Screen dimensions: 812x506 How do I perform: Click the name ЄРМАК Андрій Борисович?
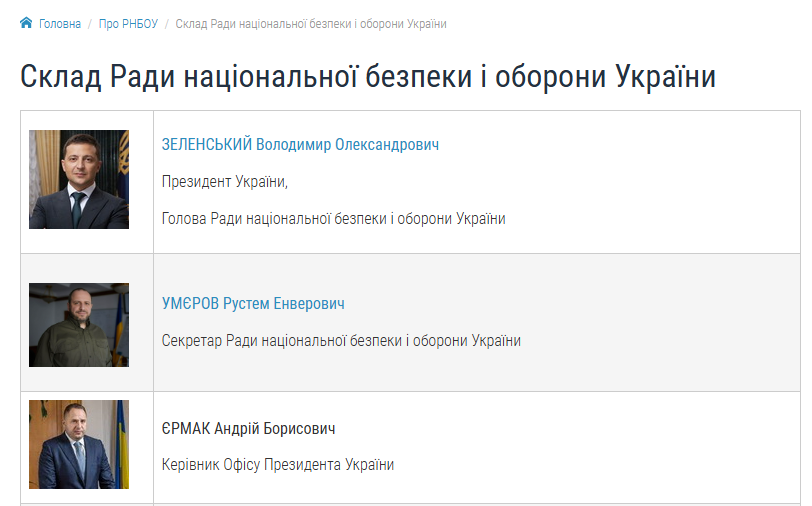pyautogui.click(x=248, y=429)
